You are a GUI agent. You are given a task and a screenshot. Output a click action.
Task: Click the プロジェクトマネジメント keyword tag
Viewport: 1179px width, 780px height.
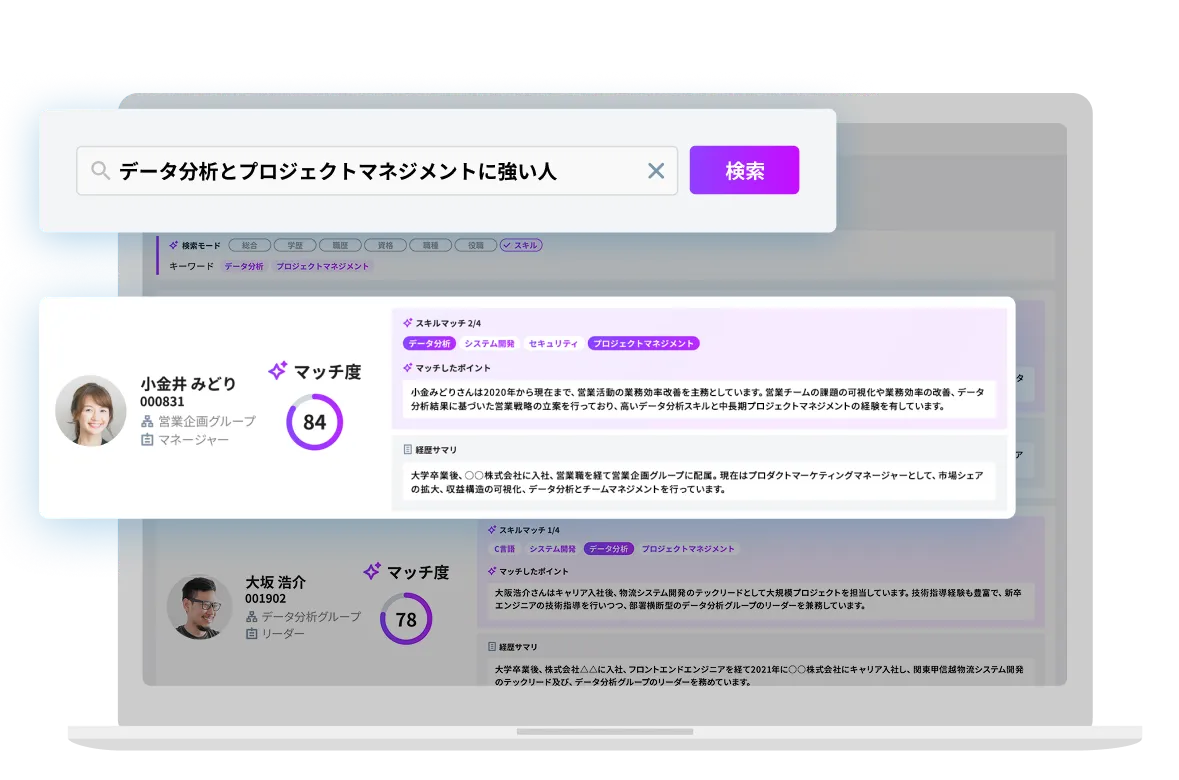322,267
